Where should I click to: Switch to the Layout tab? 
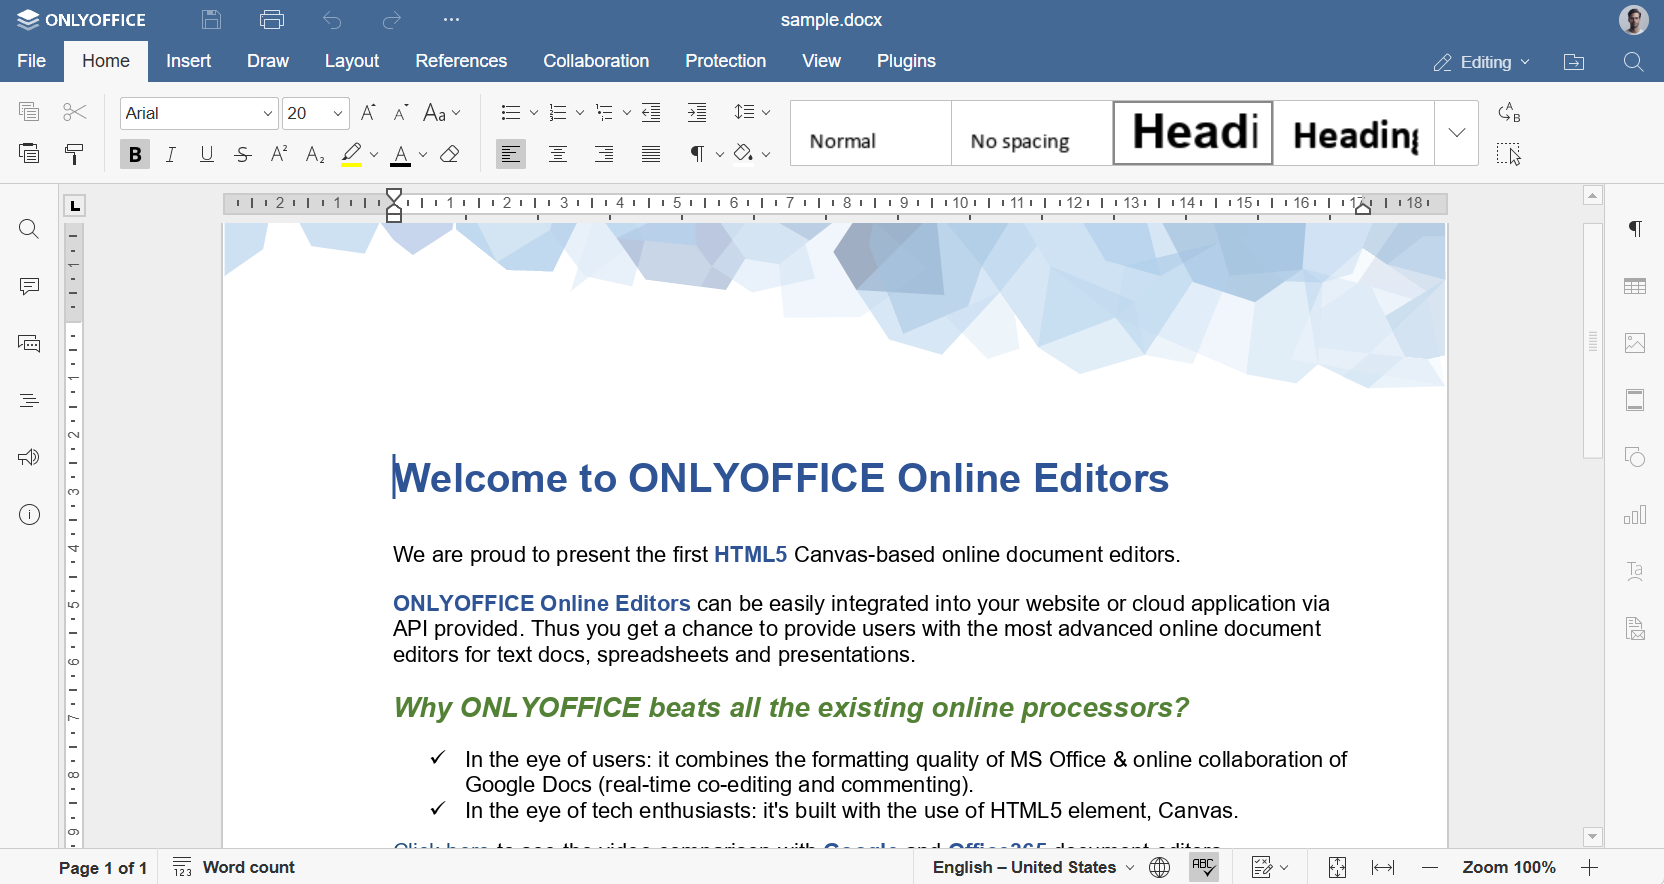pos(352,61)
